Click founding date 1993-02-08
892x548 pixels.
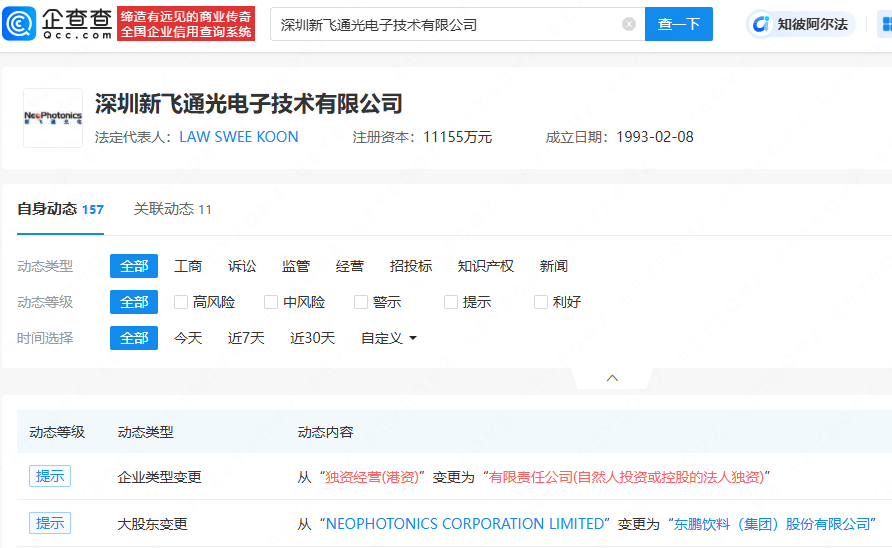point(655,137)
